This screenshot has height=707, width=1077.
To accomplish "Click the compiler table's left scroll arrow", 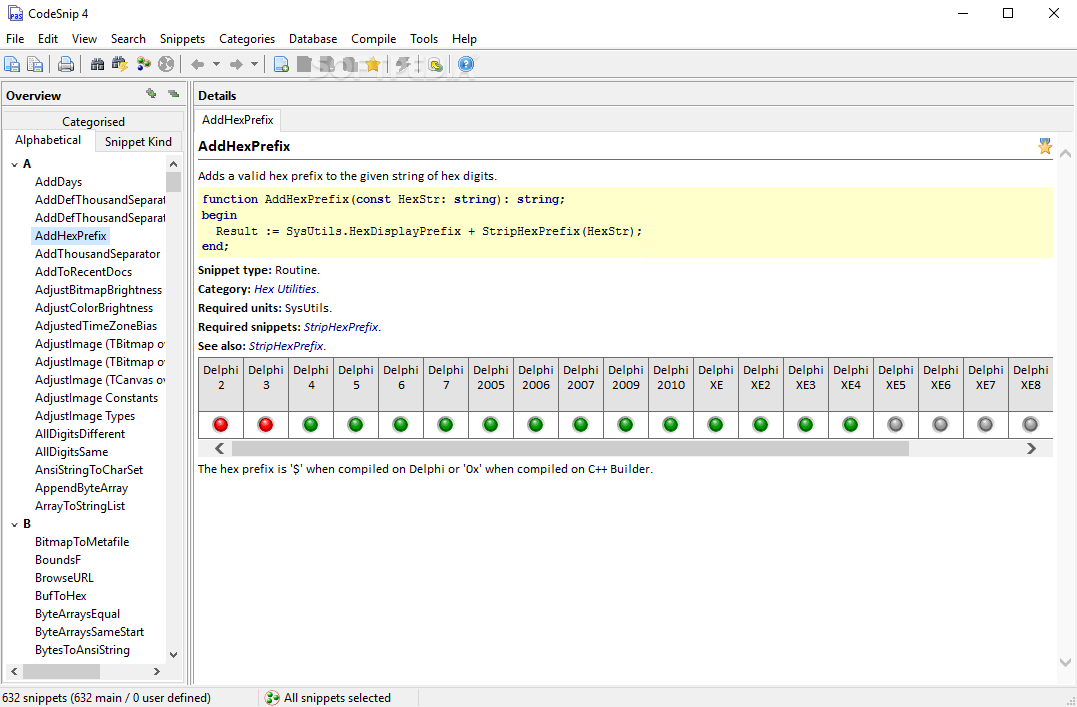I will click(x=220, y=449).
